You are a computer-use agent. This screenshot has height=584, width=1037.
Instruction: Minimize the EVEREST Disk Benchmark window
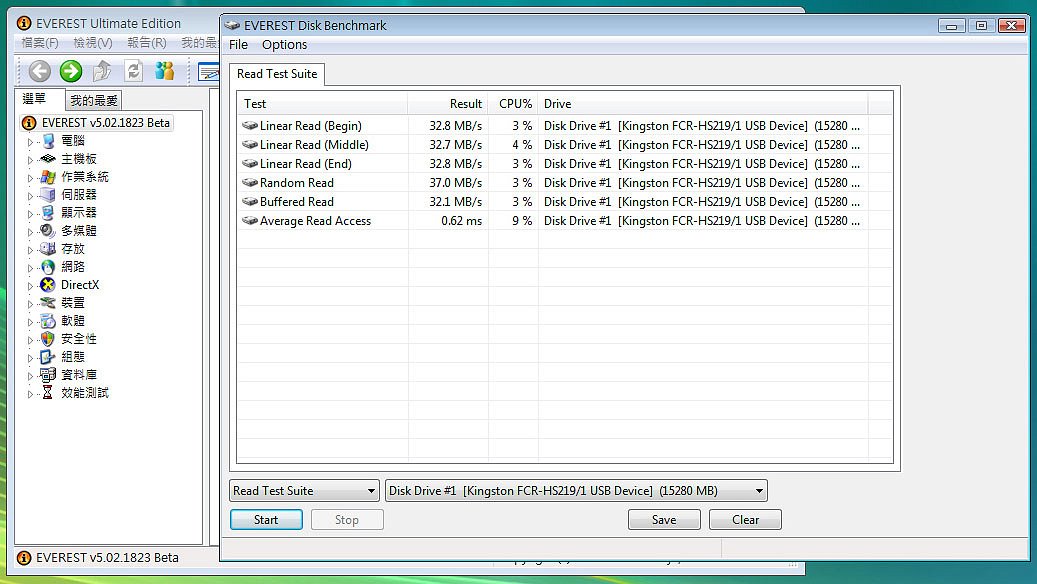[952, 26]
